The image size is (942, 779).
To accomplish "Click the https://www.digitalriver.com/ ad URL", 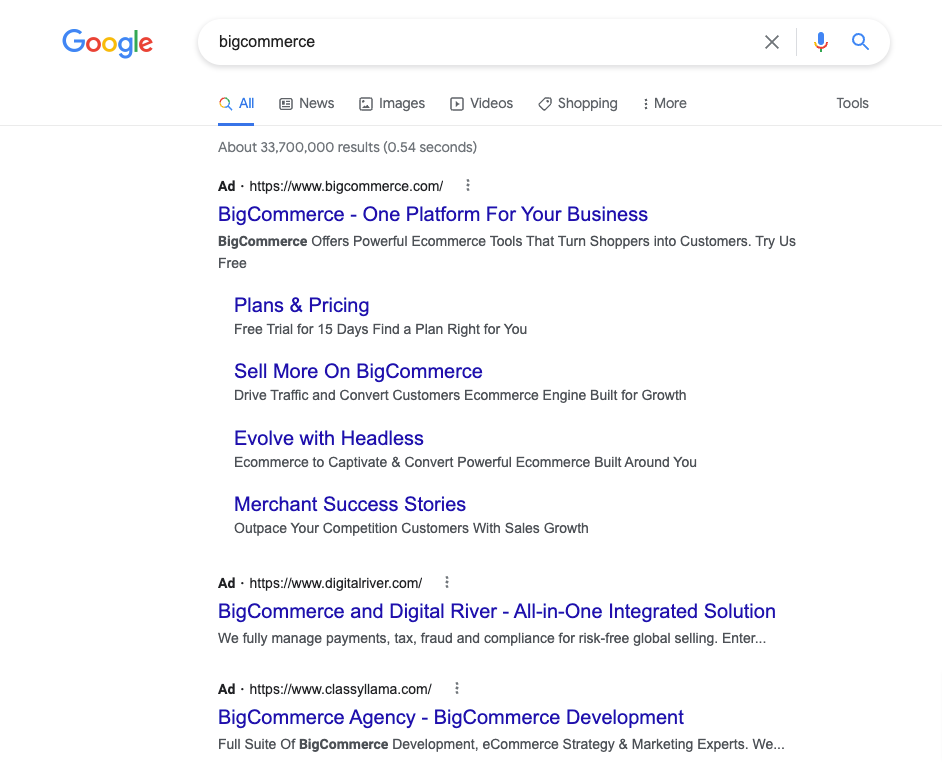I will click(335, 583).
